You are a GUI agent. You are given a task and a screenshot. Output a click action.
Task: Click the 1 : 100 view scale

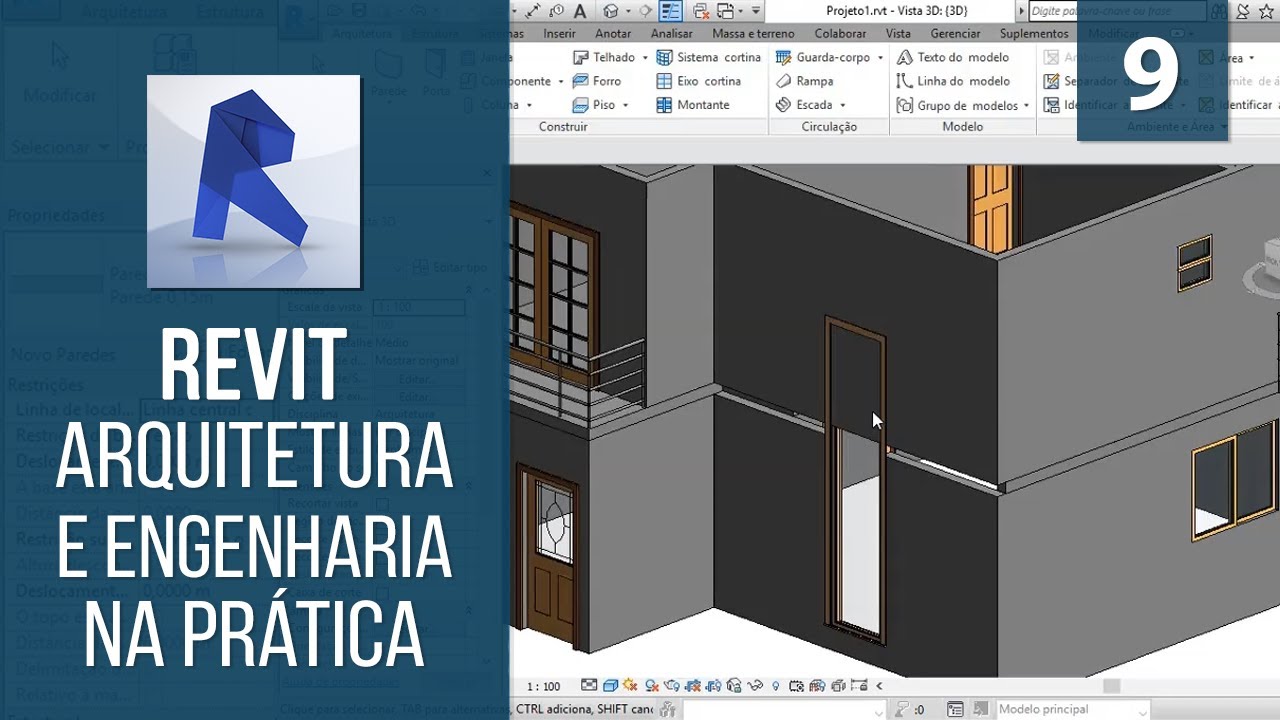tap(543, 687)
